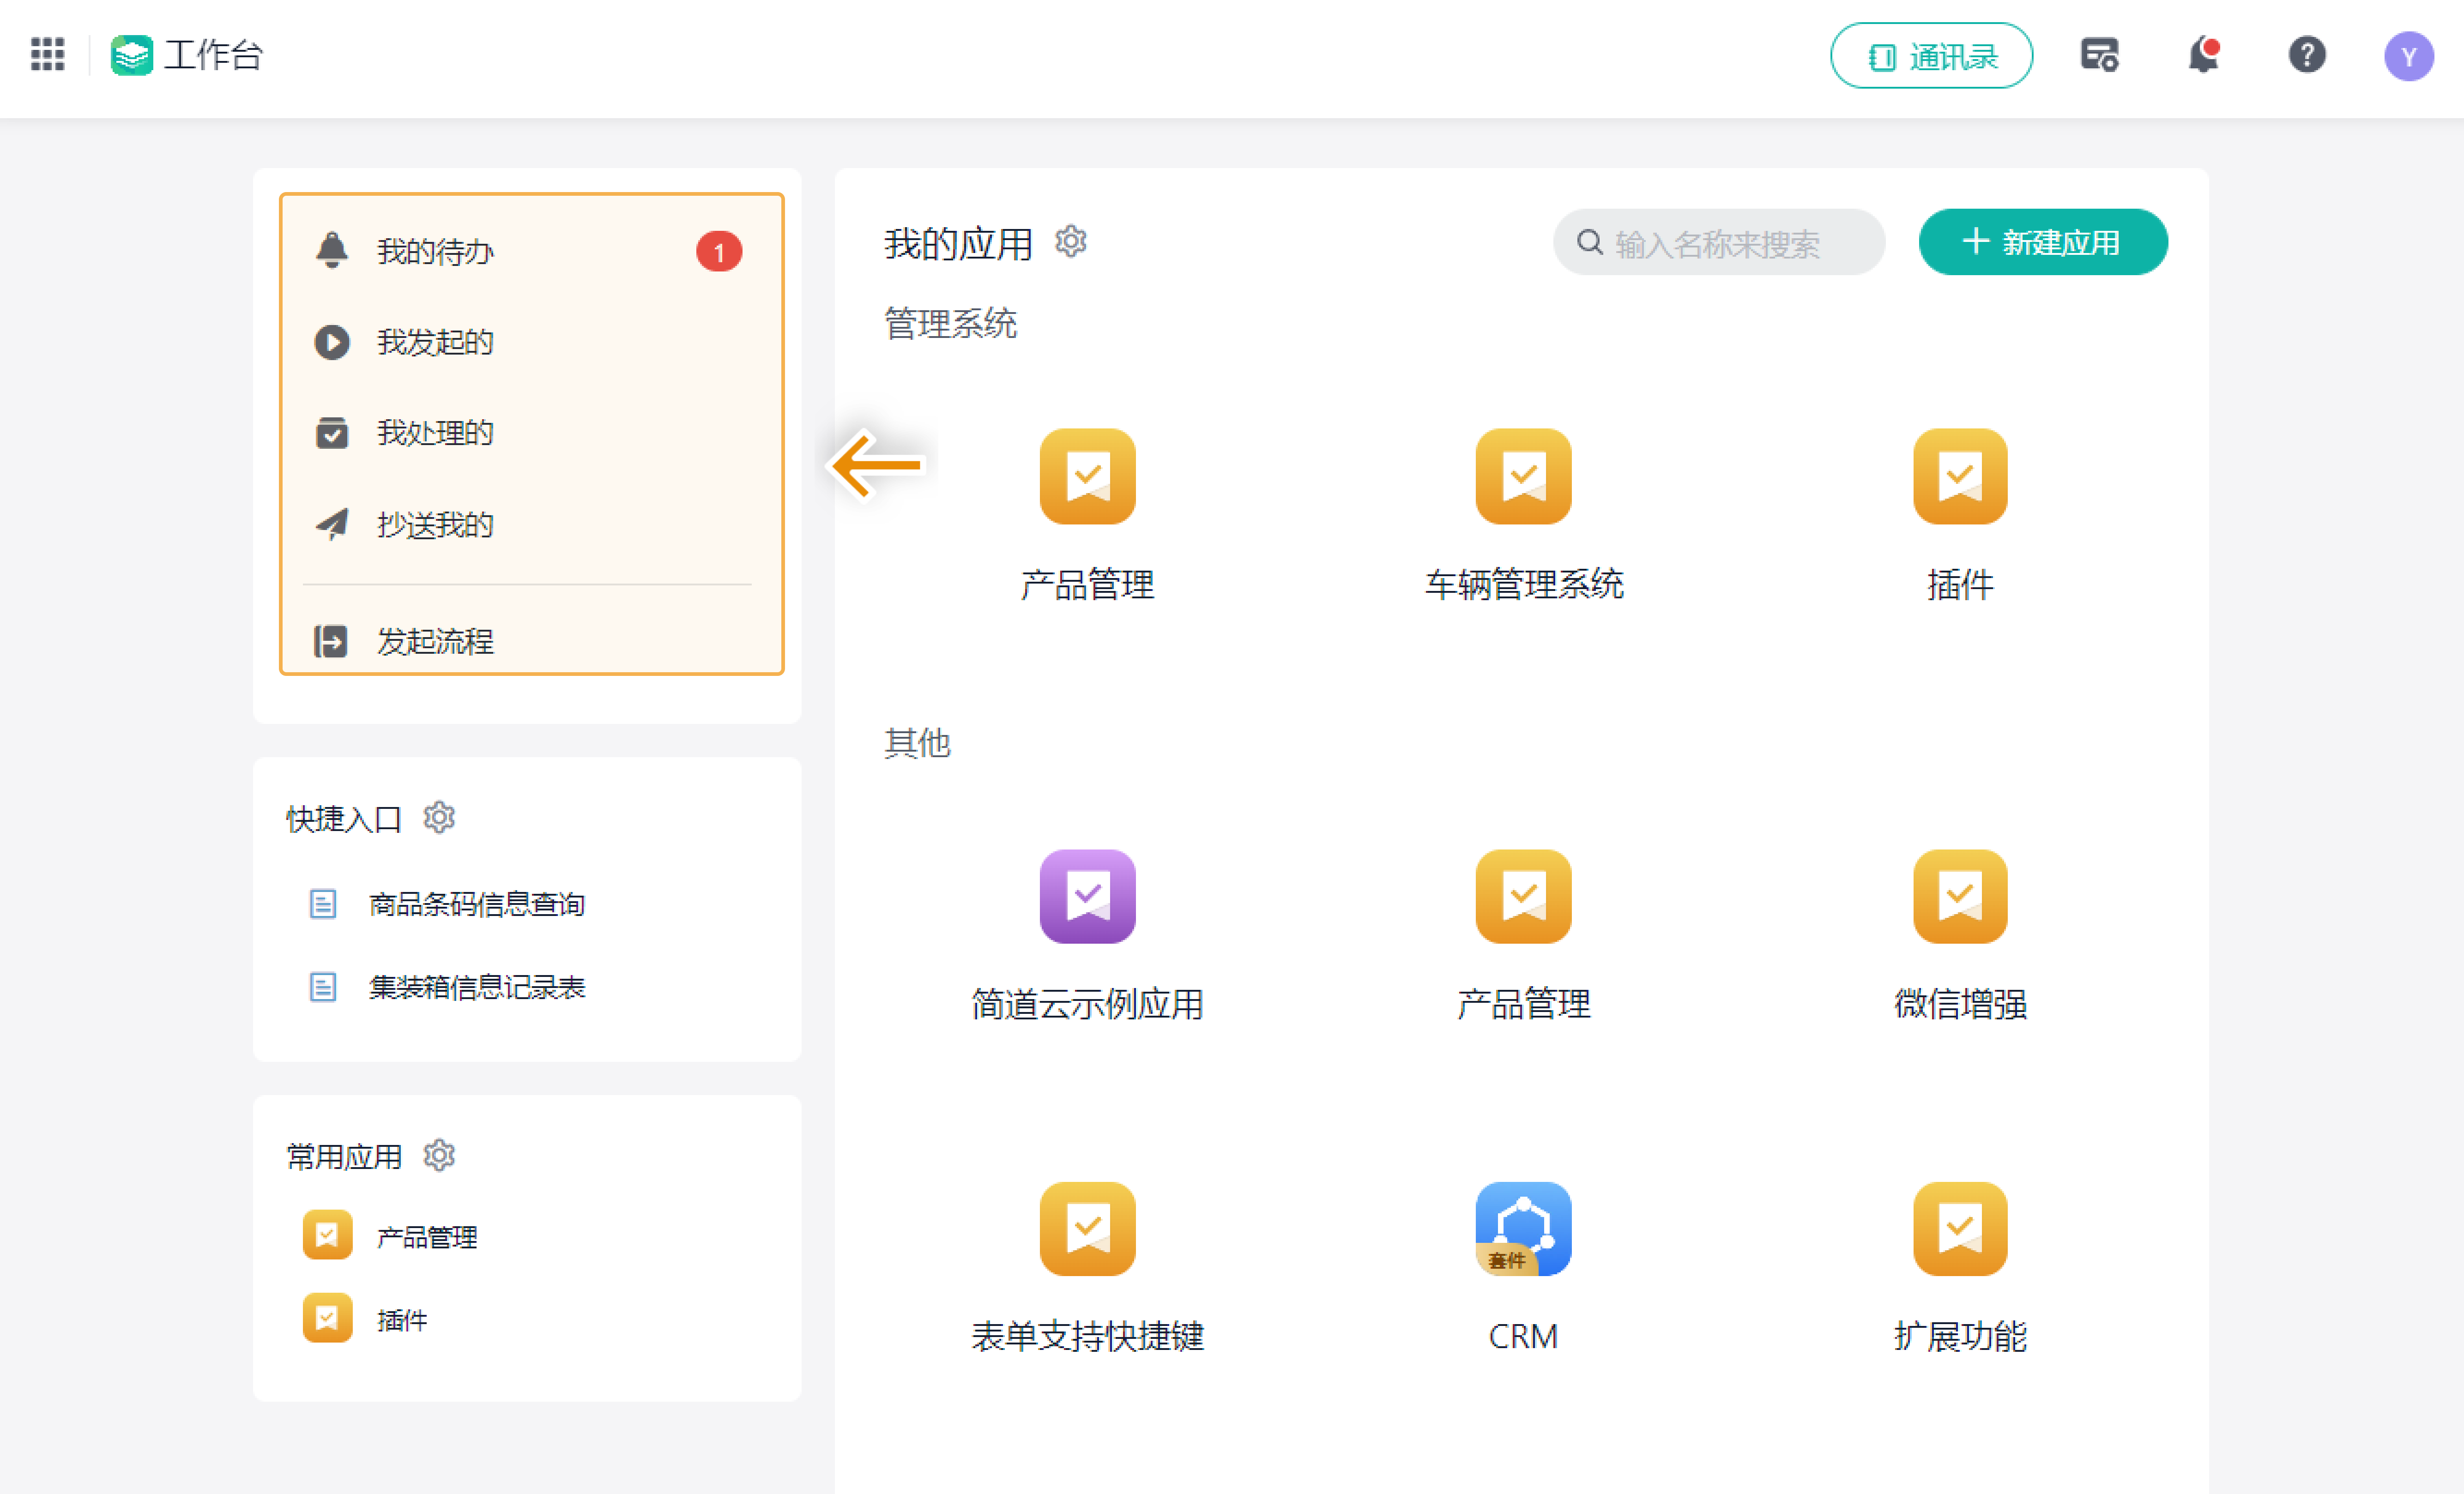Open 商品条码信息查询 shortcut
Viewport: 2464px width, 1494px height.
[447, 904]
